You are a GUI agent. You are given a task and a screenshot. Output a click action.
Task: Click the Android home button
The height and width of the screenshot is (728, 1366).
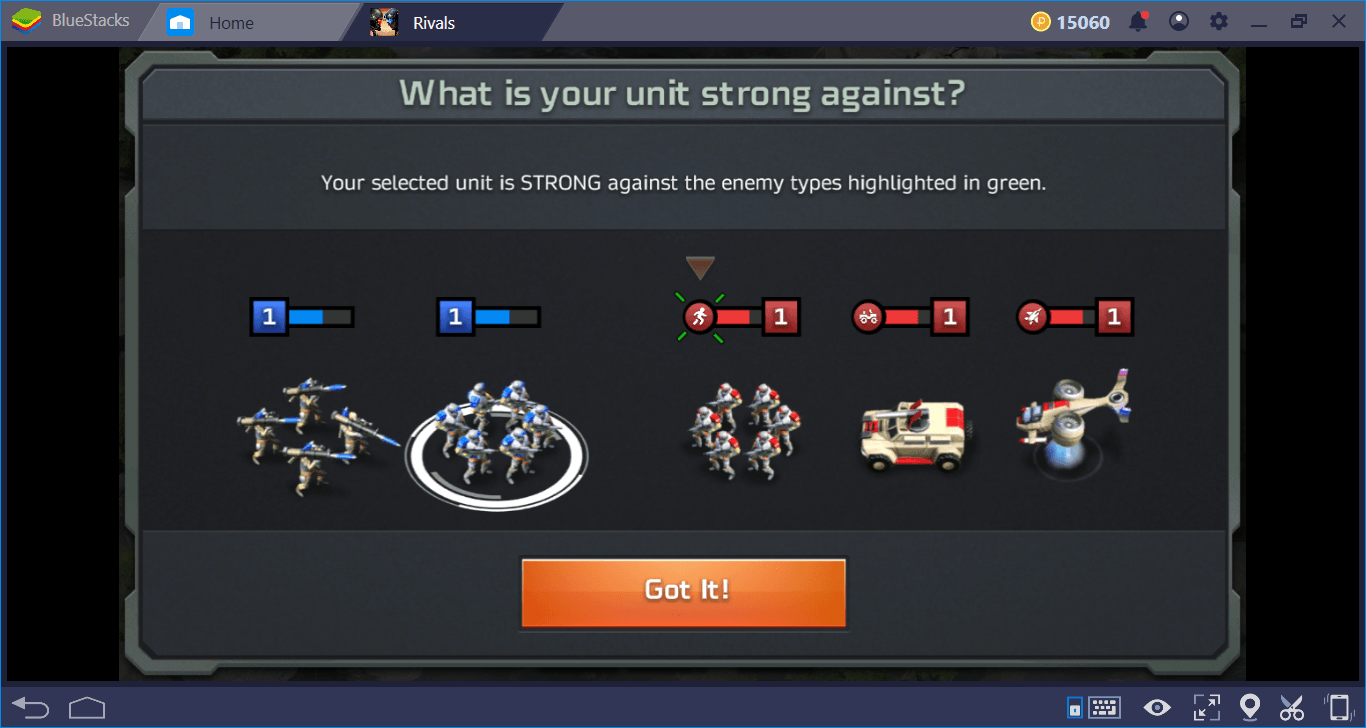coord(87,708)
